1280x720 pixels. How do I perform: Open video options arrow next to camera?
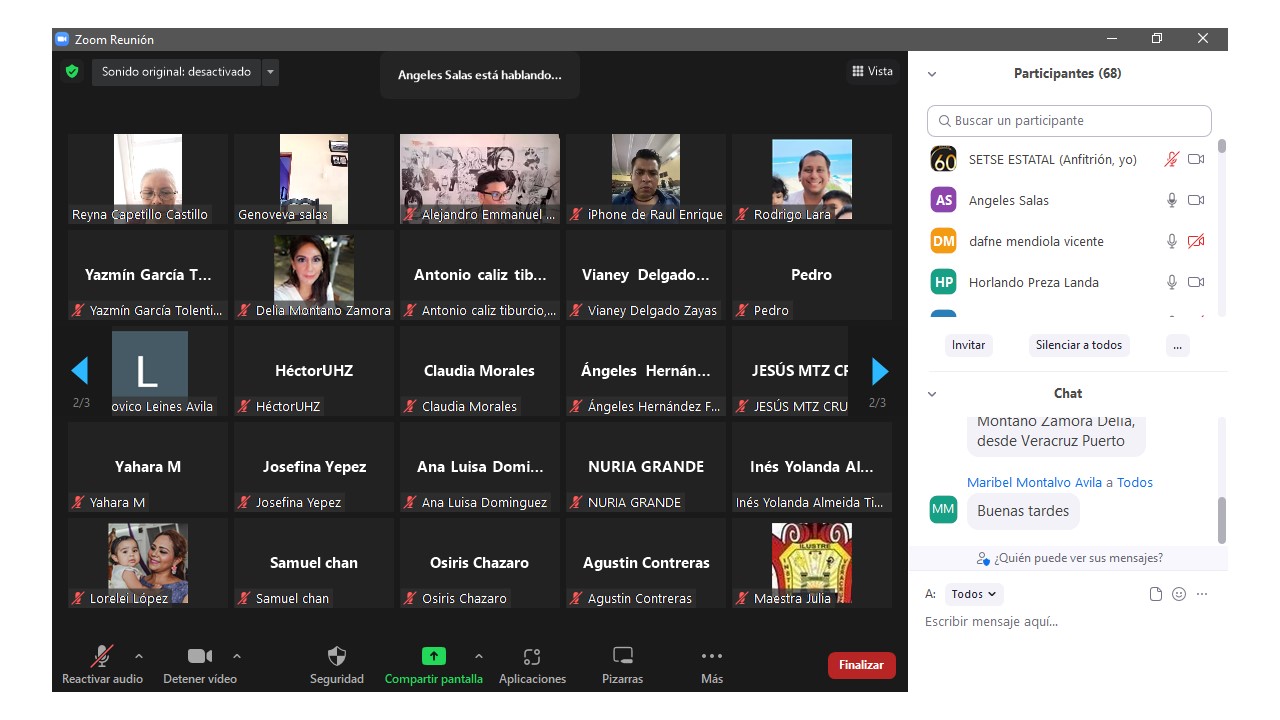[237, 657]
